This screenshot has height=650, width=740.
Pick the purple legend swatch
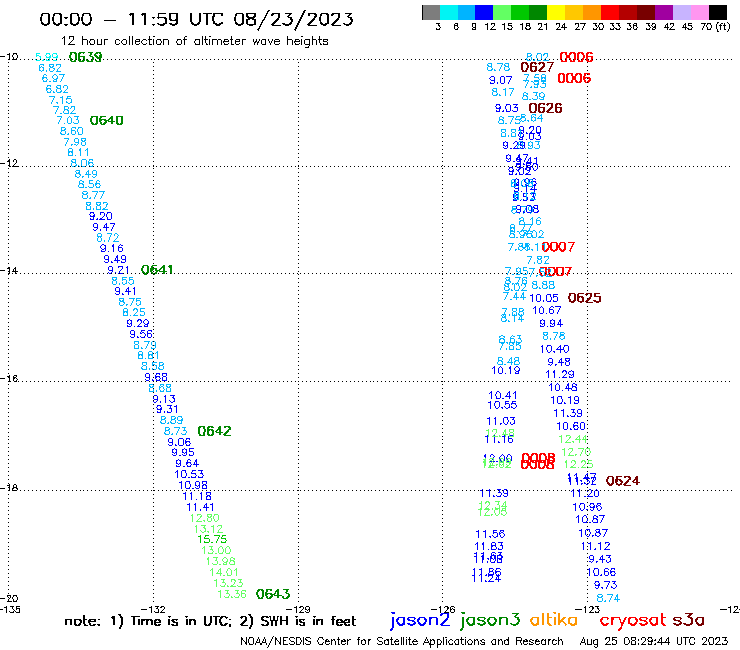[x=664, y=12]
